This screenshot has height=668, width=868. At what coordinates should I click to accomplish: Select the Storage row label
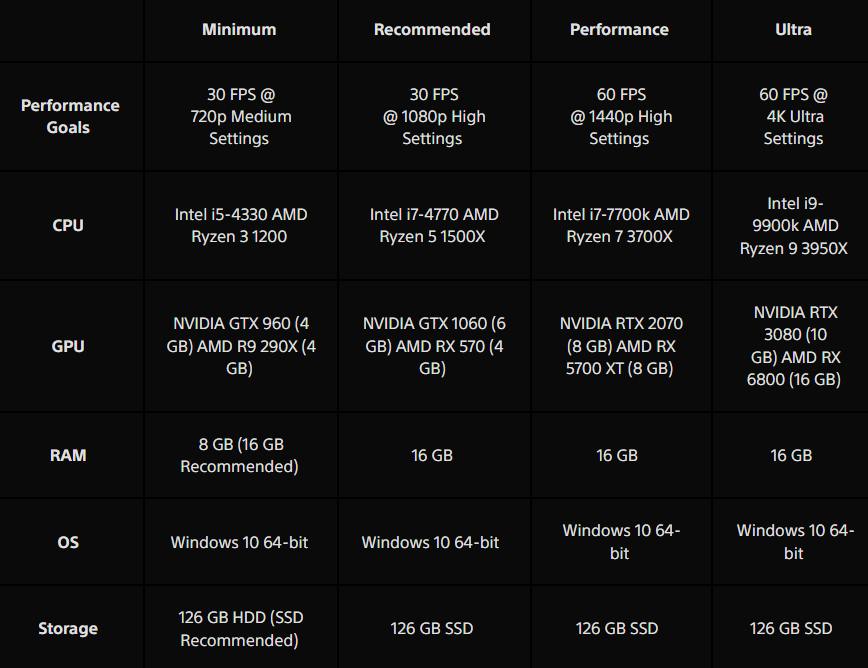68,628
